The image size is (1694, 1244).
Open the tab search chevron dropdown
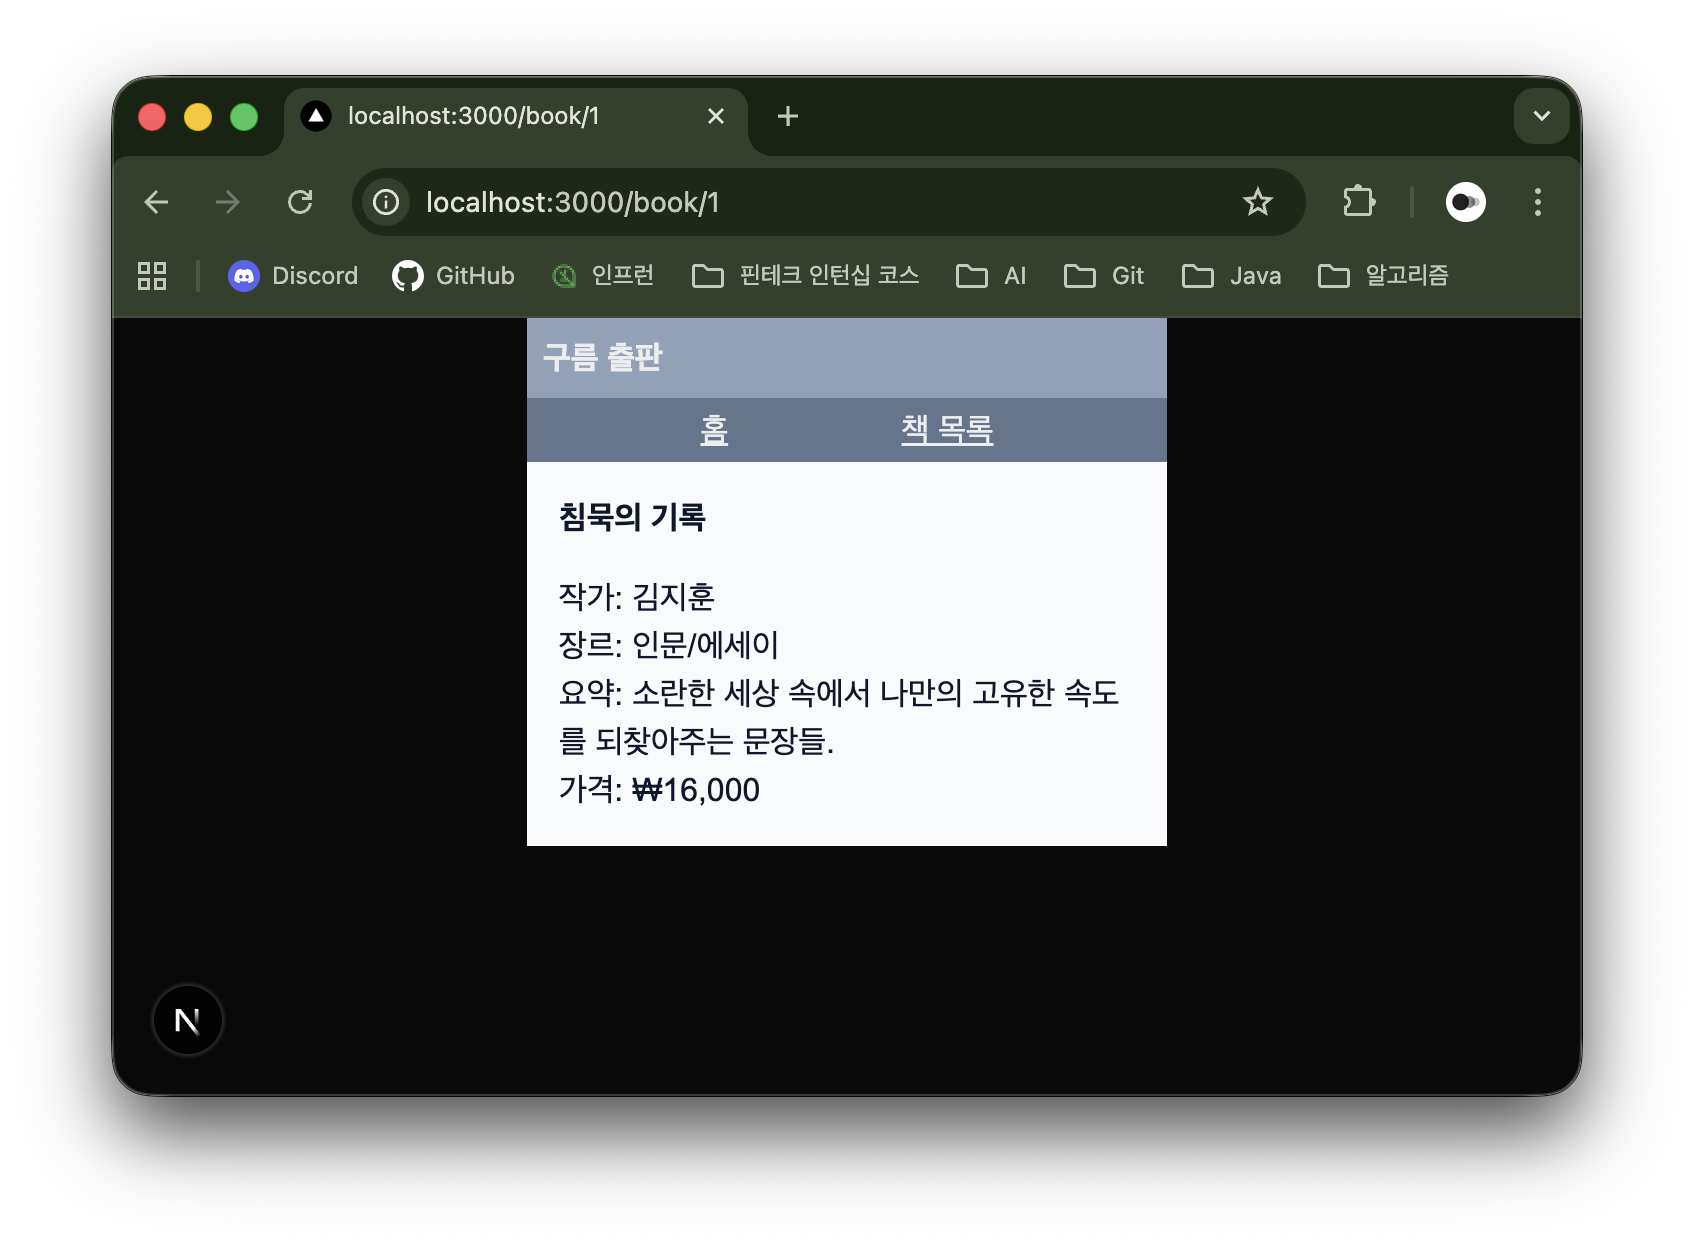pyautogui.click(x=1541, y=116)
